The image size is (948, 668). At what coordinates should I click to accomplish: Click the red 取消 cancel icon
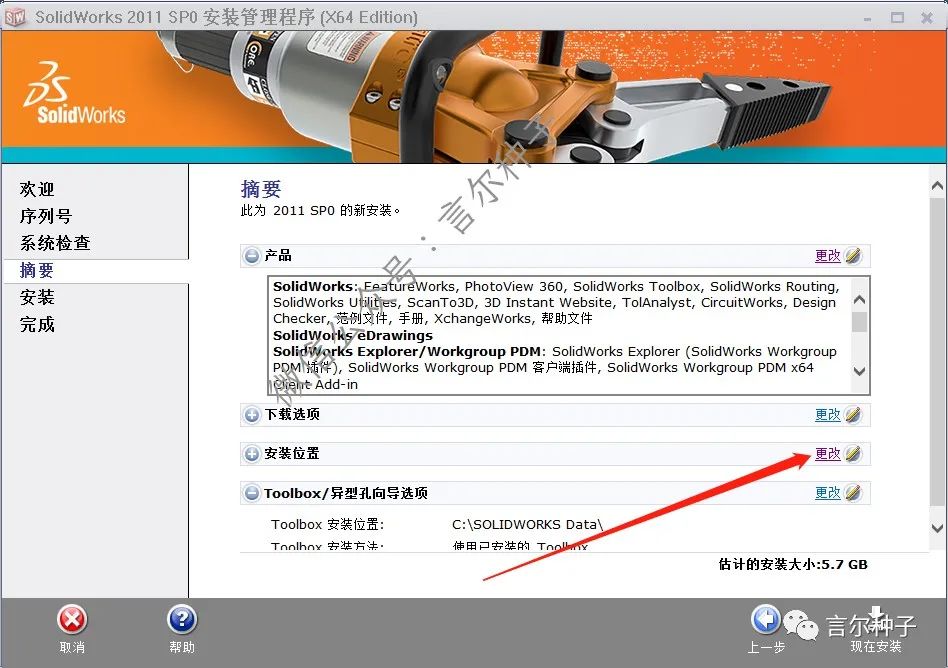[x=72, y=620]
